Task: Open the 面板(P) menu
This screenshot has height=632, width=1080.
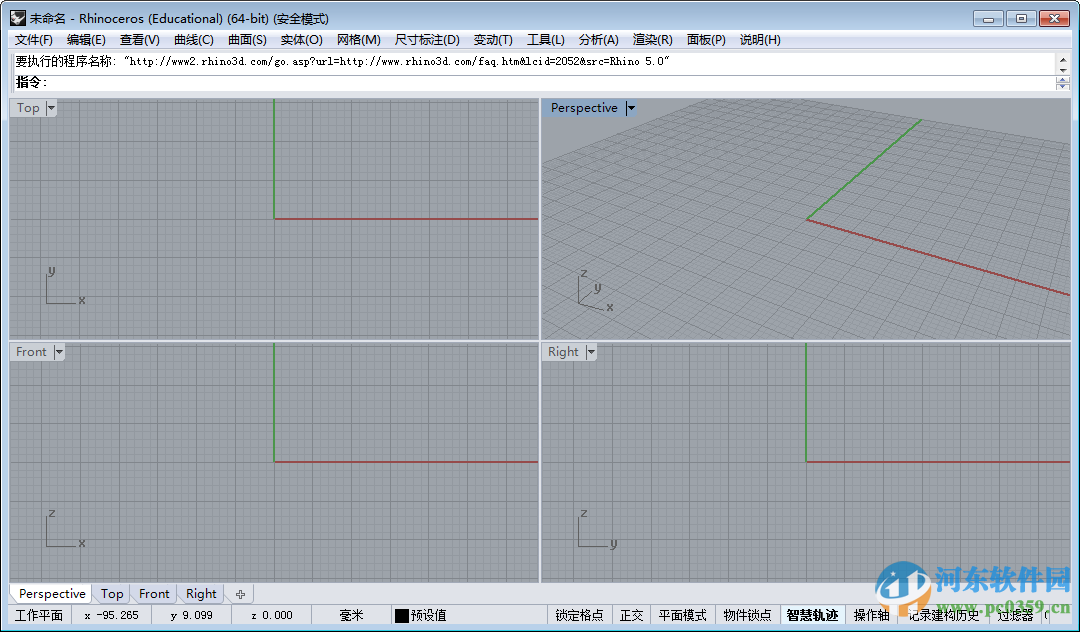Action: coord(706,40)
